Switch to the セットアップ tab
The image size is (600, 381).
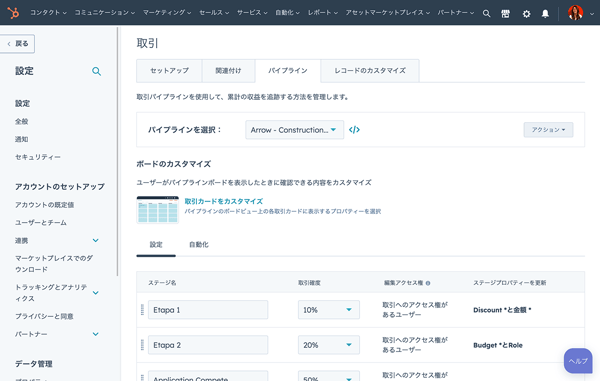point(169,71)
